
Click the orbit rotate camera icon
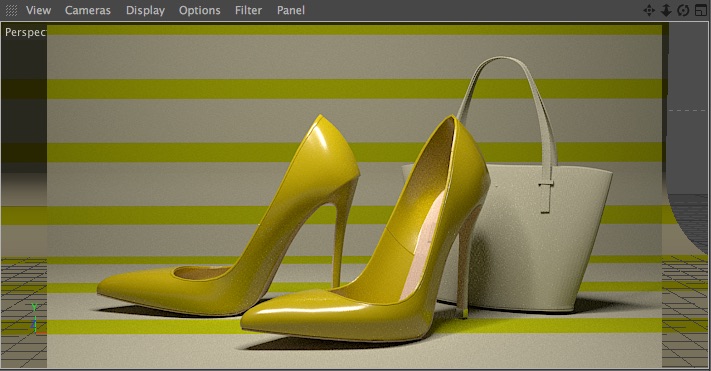[x=683, y=10]
